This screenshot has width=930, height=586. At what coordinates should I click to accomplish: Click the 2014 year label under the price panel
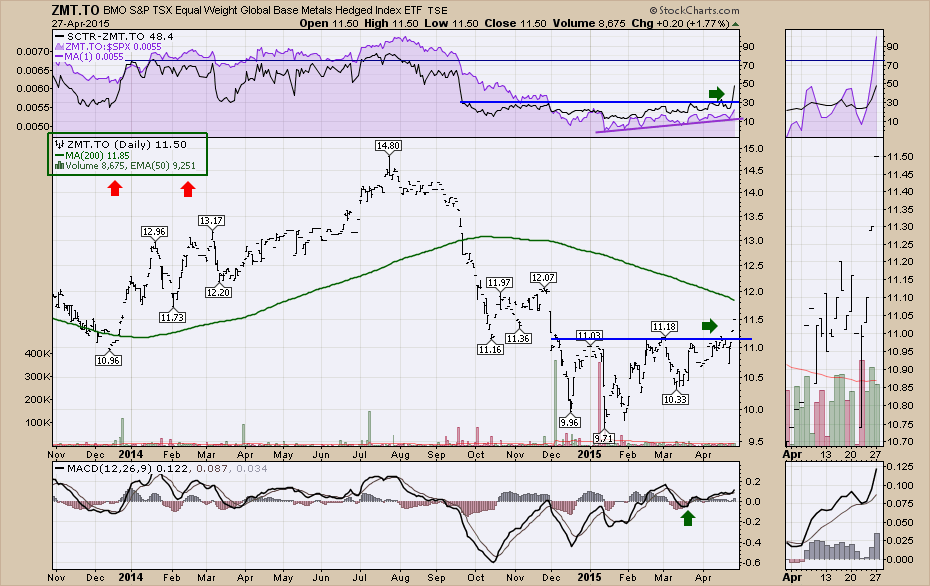click(x=130, y=454)
